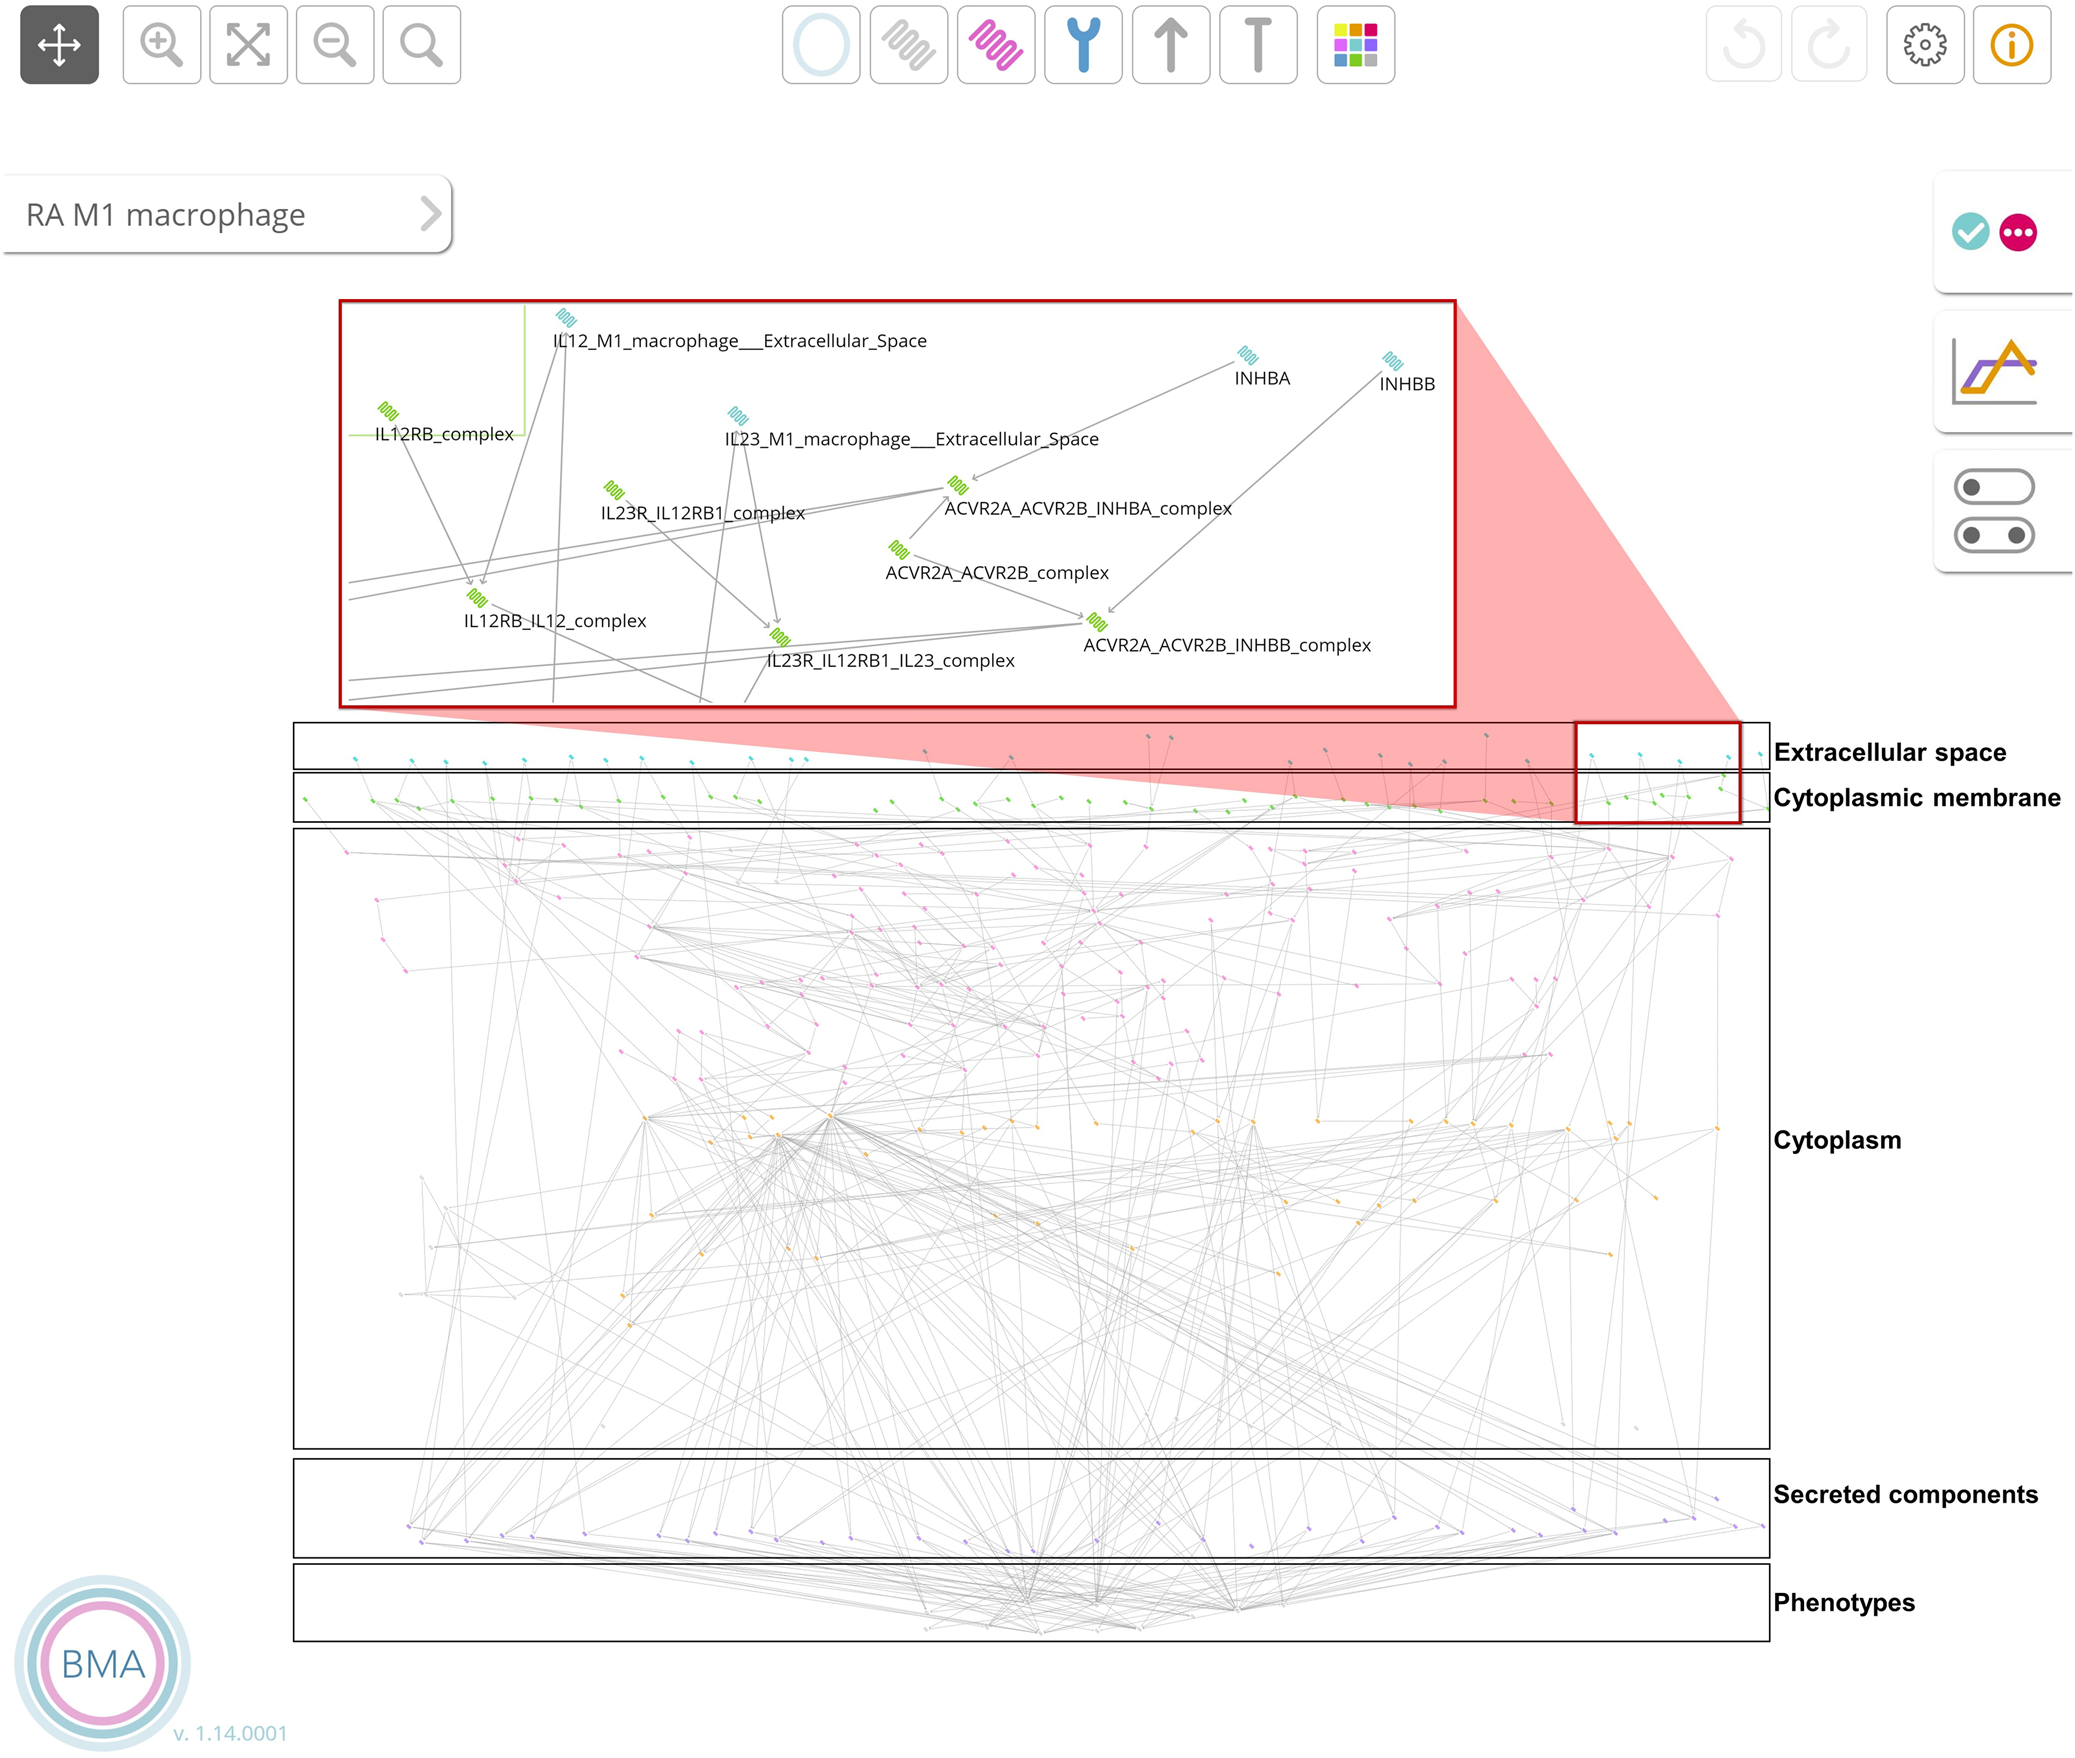Click the Undo button

[1744, 45]
